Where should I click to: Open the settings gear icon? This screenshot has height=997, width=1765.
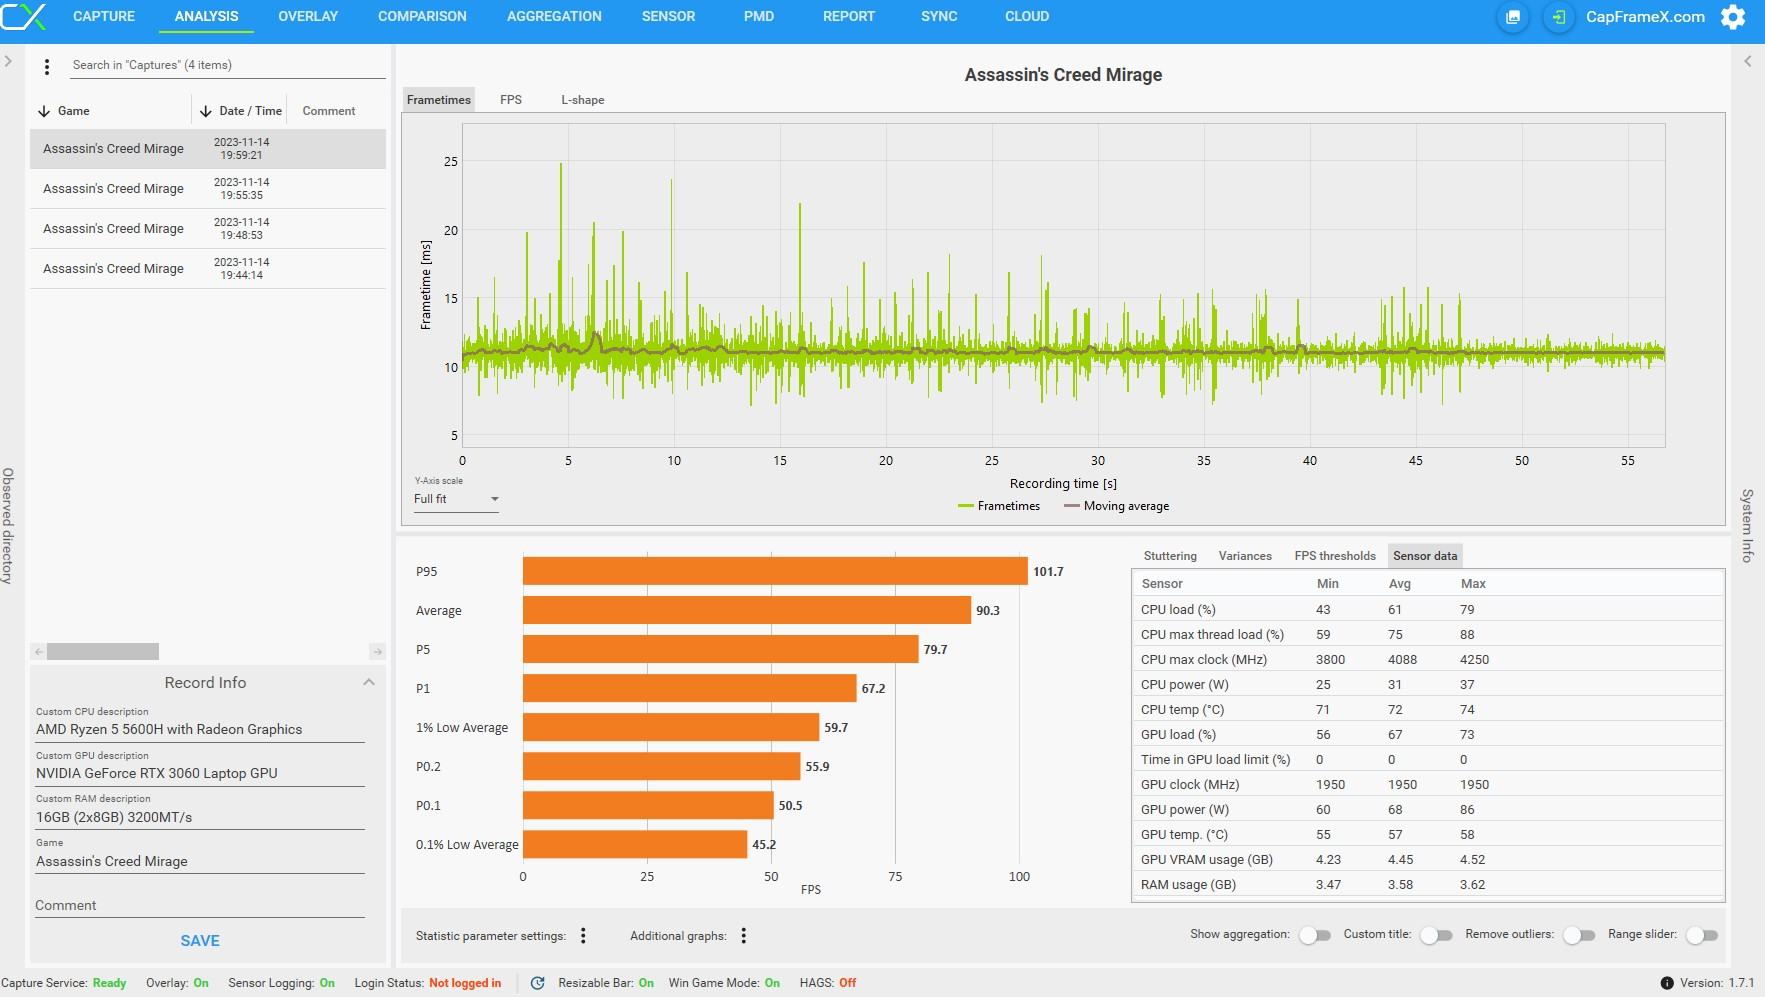coord(1733,17)
